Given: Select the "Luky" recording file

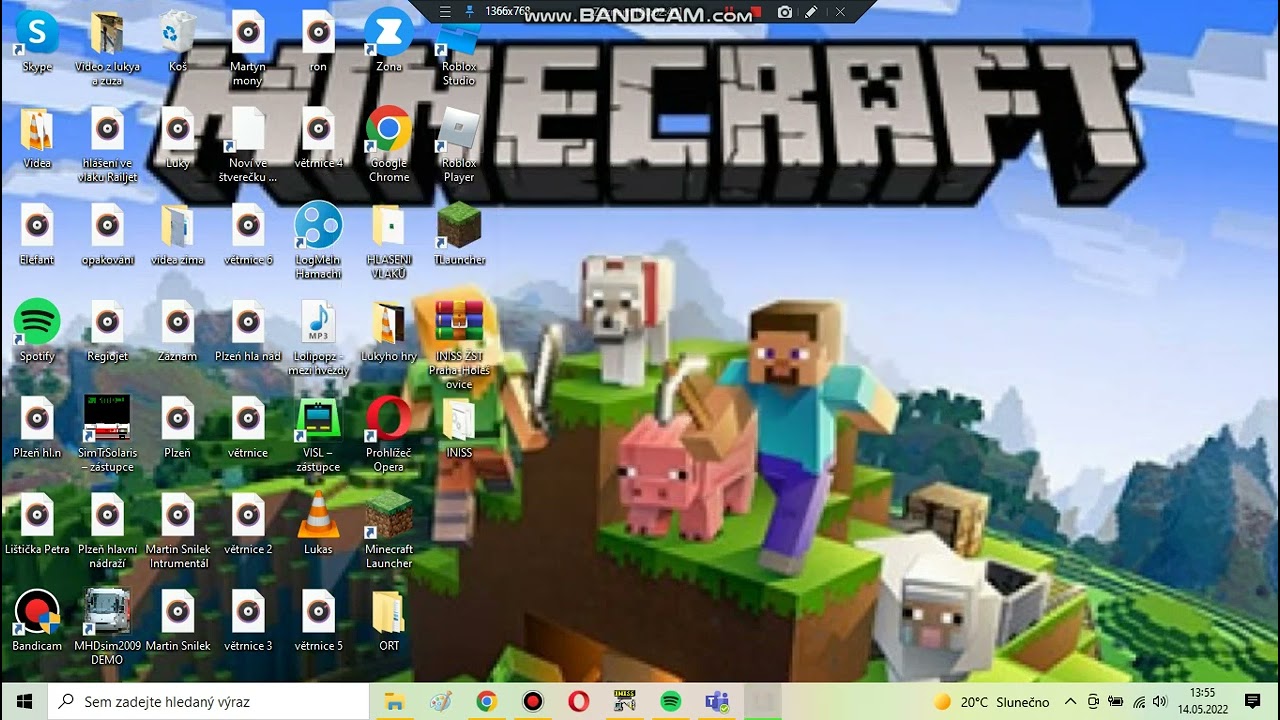Looking at the screenshot, I should (177, 137).
